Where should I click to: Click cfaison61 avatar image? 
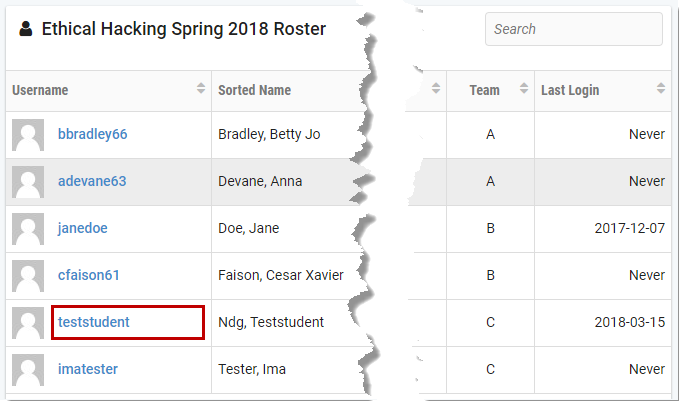(28, 276)
